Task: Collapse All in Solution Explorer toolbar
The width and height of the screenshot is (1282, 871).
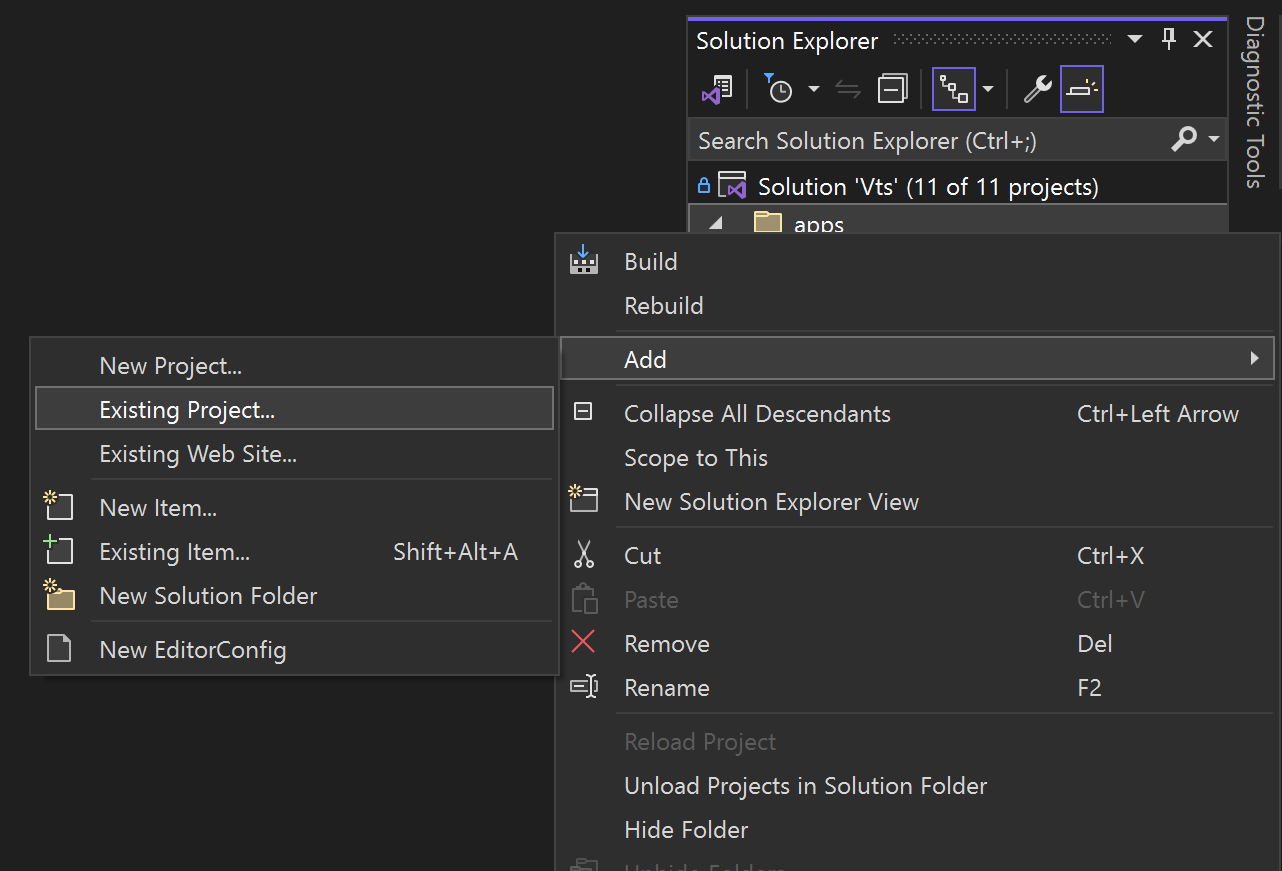Action: 892,90
